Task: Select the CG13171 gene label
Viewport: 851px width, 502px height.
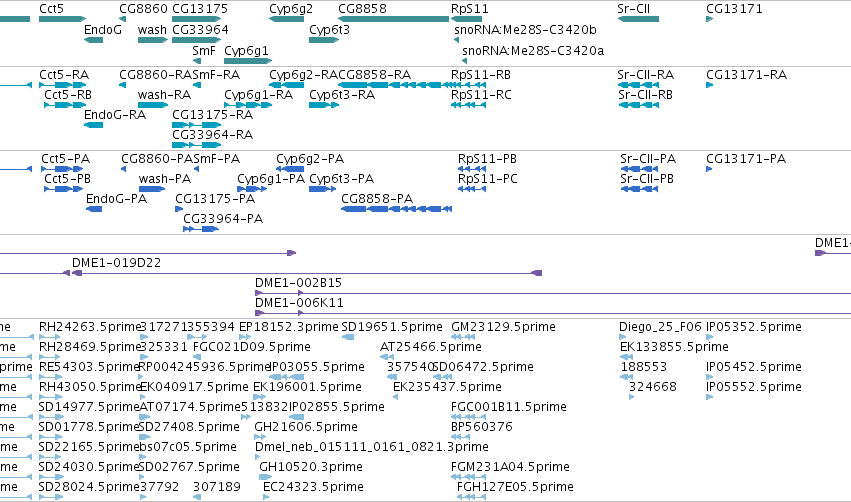Action: click(734, 9)
